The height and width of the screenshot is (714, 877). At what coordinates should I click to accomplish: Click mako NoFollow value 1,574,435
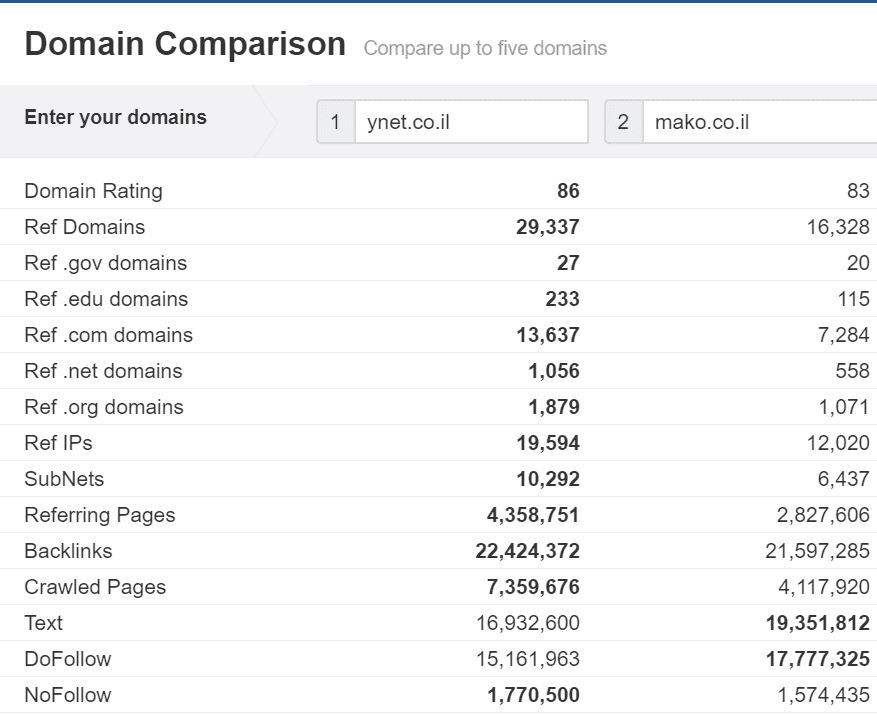click(824, 695)
